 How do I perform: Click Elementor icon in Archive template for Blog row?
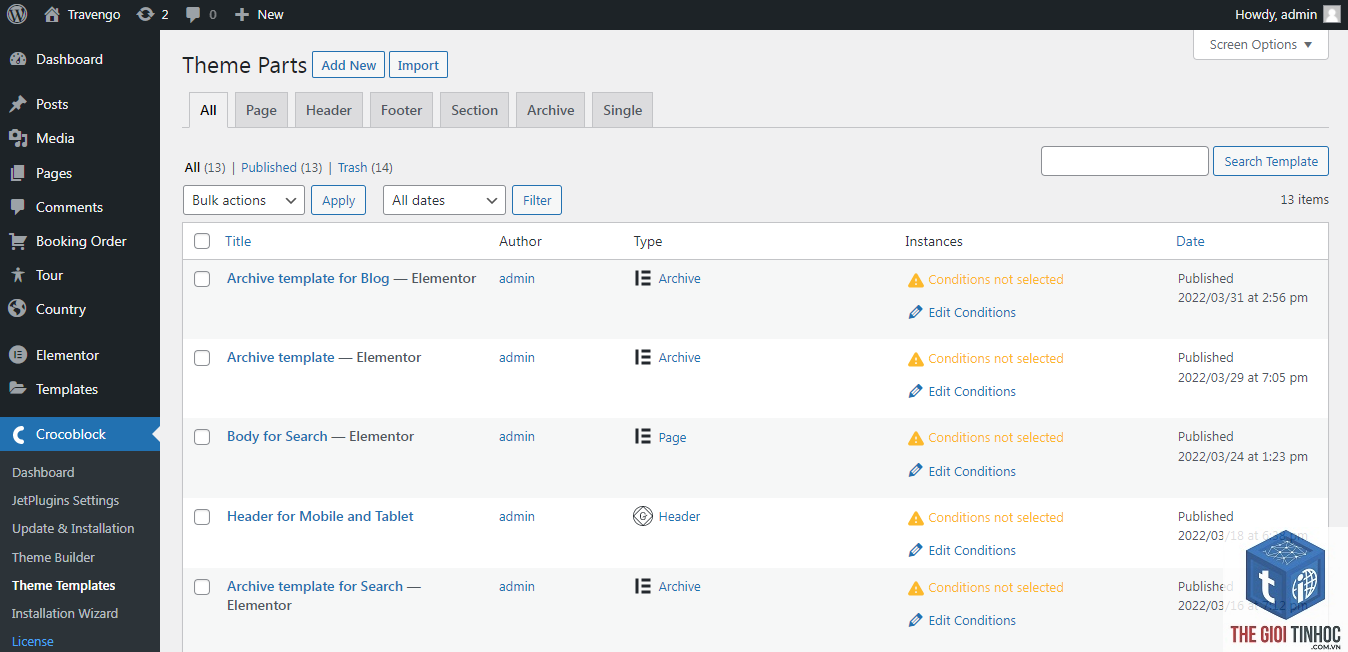[x=643, y=278]
